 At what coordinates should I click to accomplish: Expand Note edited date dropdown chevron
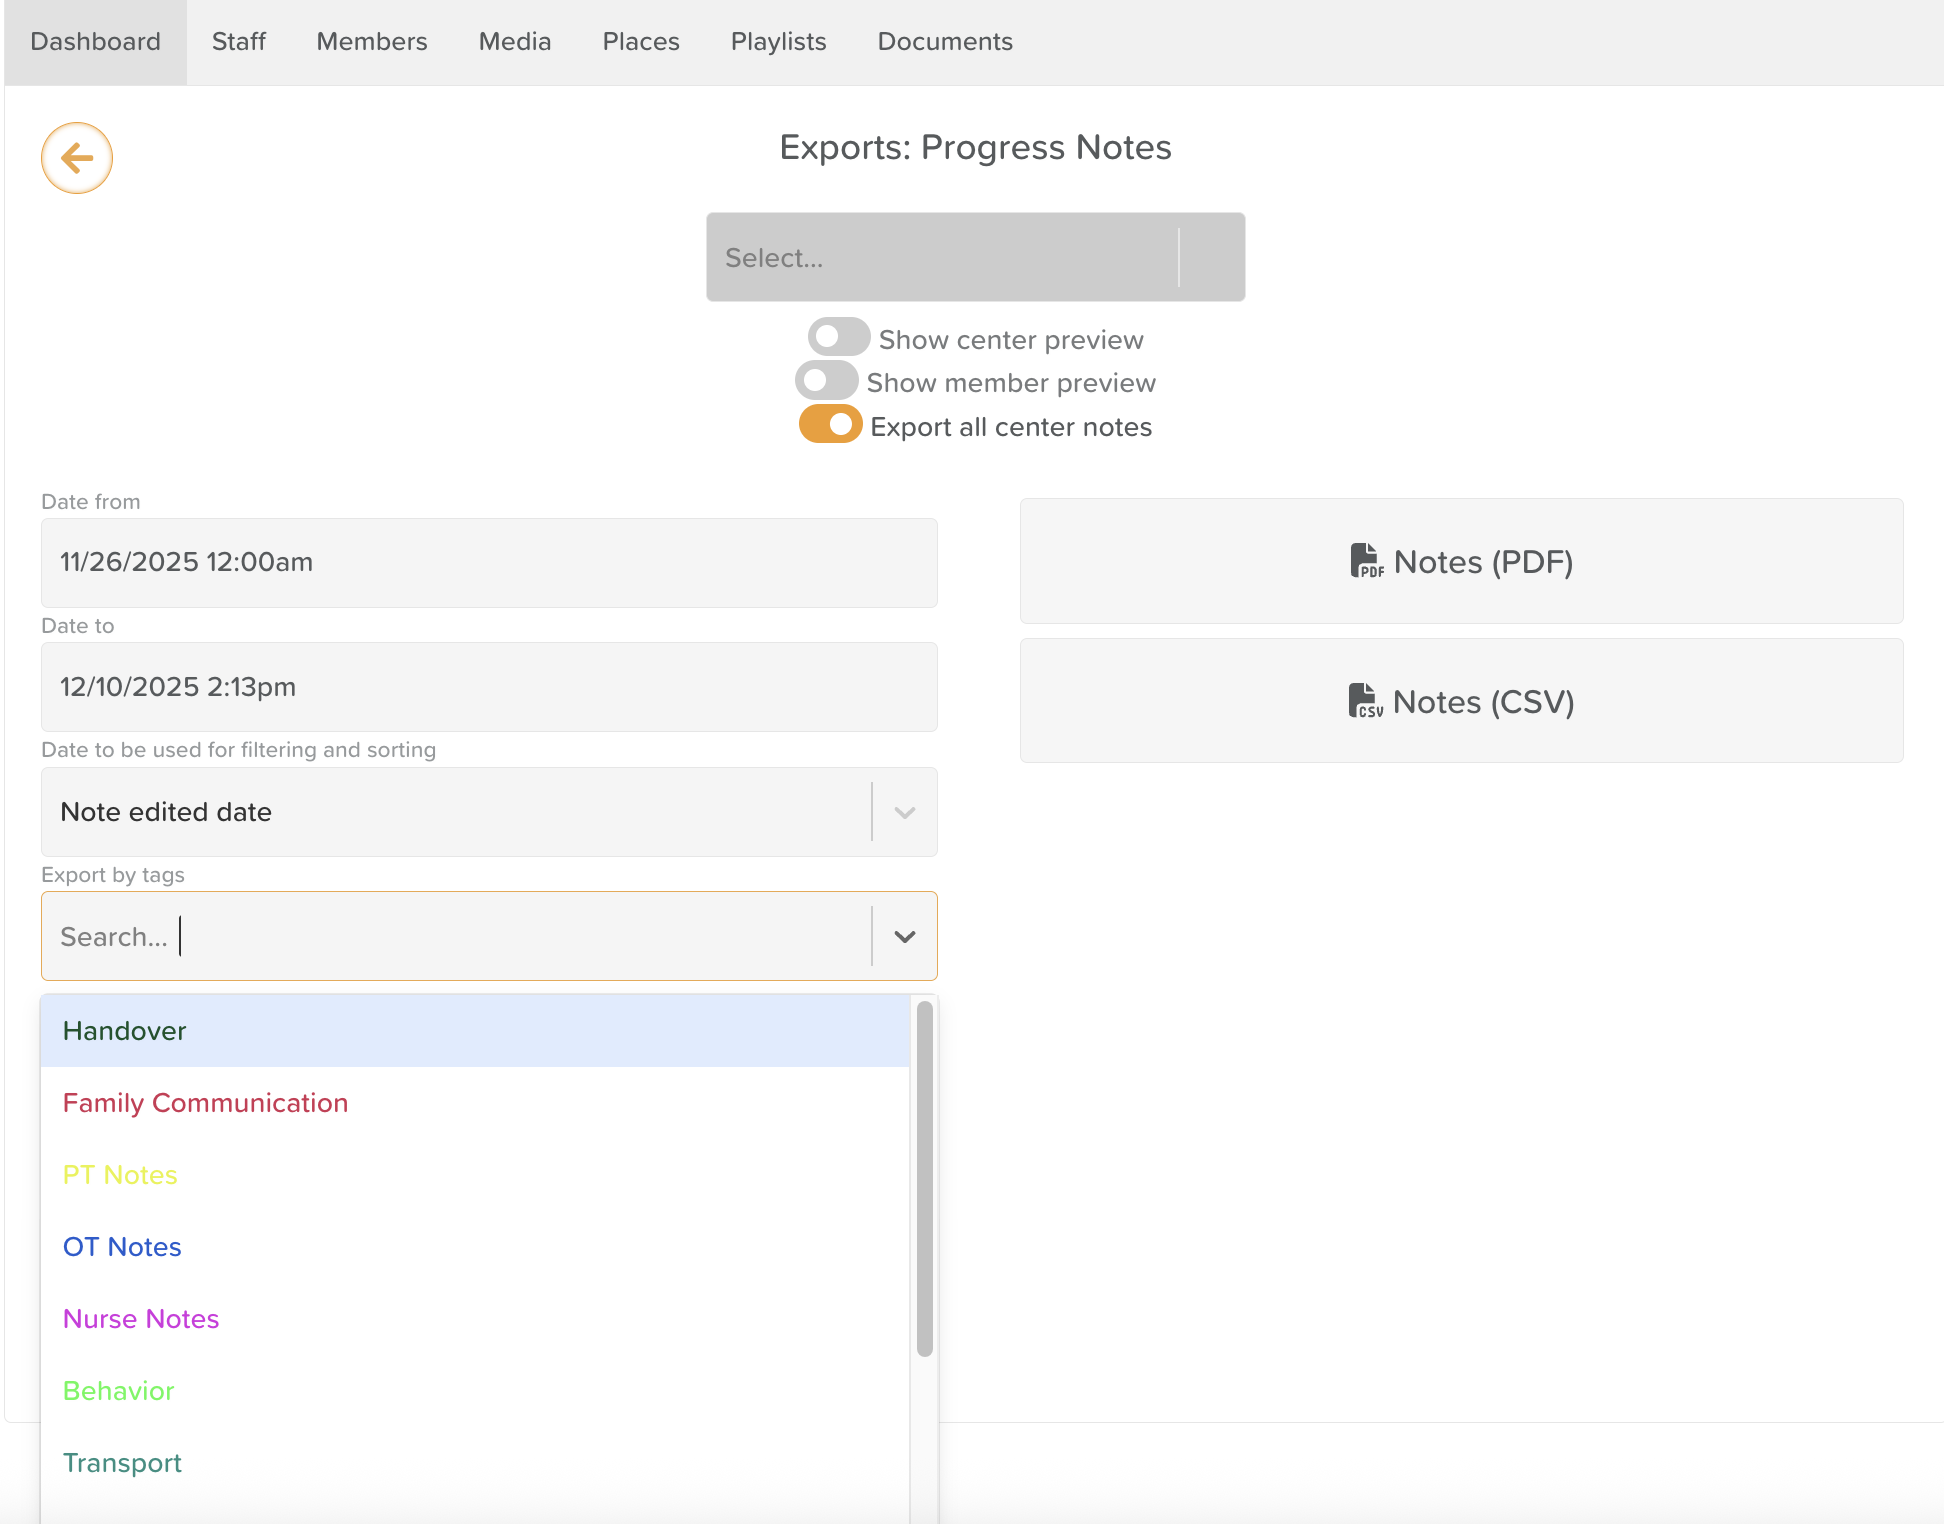(905, 812)
